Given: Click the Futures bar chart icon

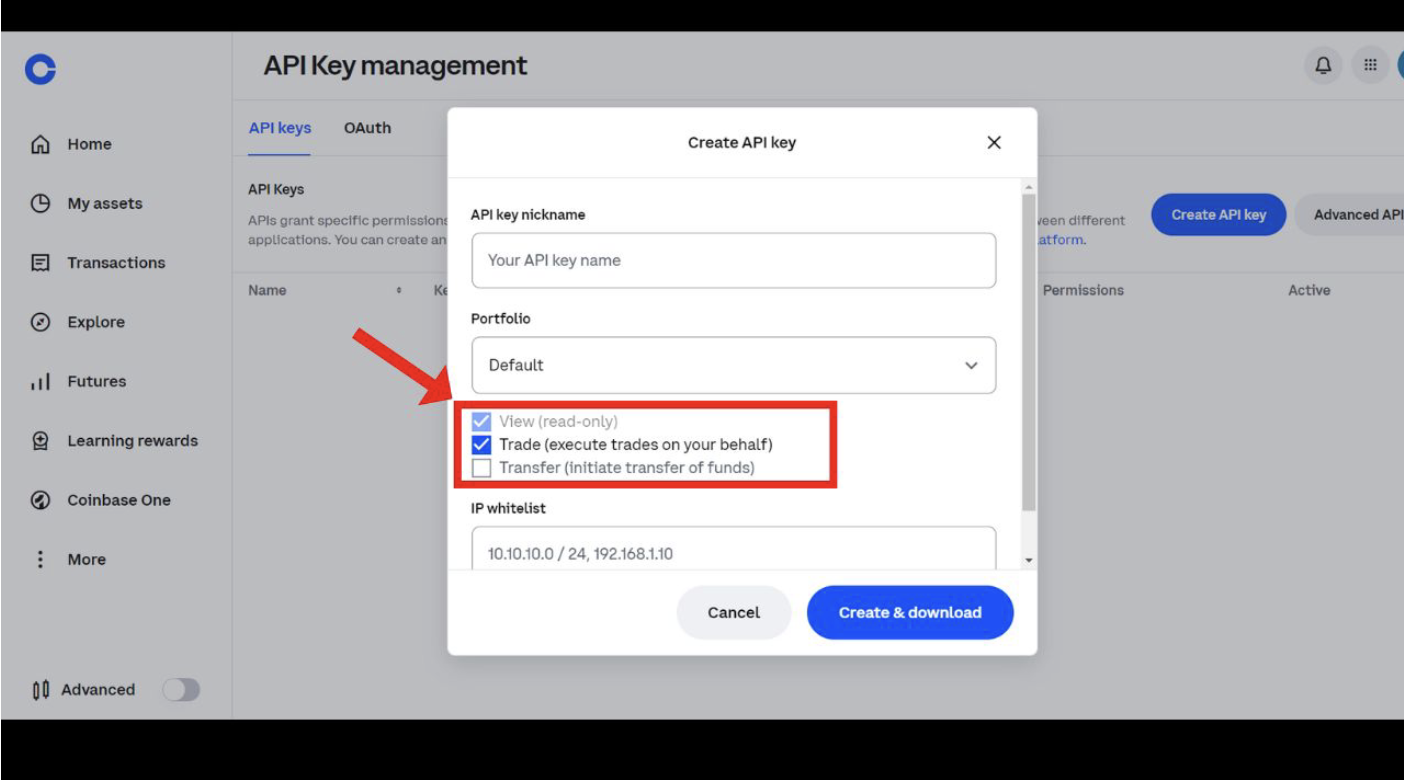Looking at the screenshot, I should (41, 381).
